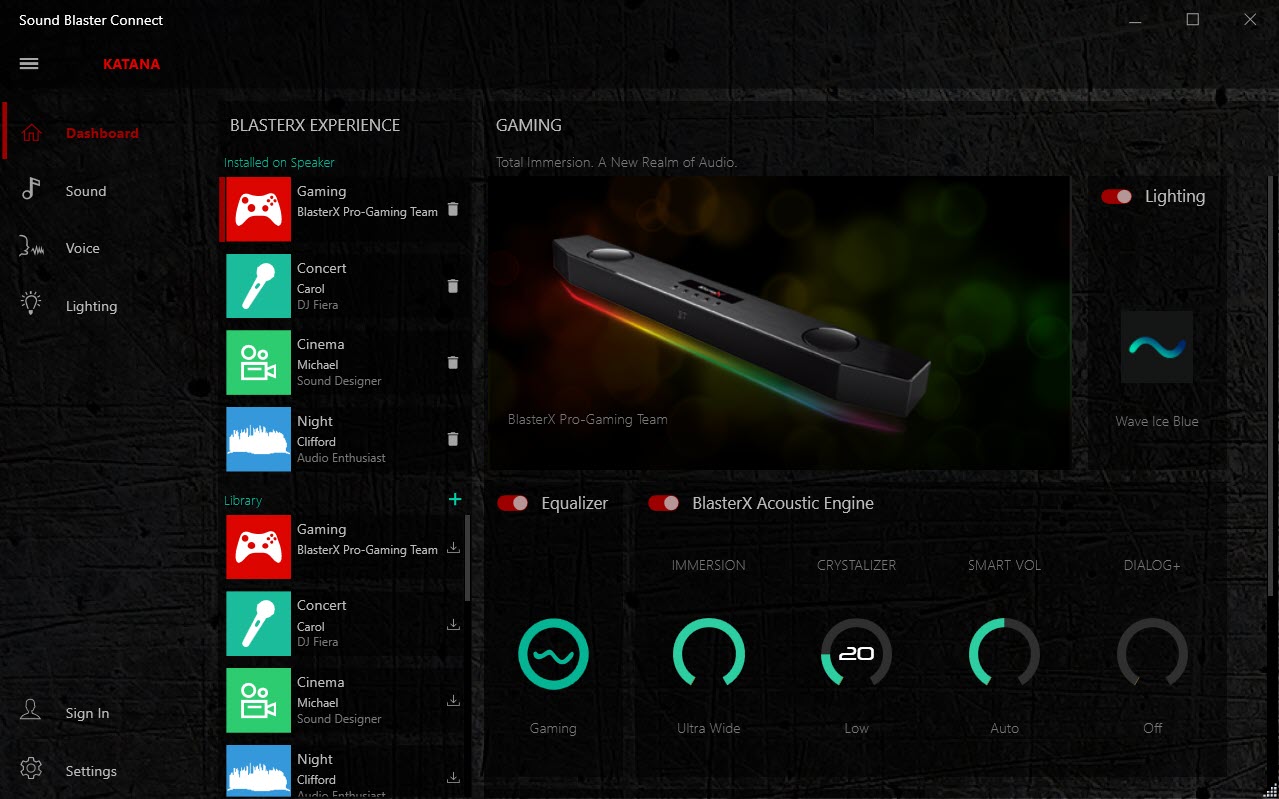Screen dimensions: 1279x799
Task: Select installed Cinema camera thumbnail
Action: pyautogui.click(x=258, y=363)
